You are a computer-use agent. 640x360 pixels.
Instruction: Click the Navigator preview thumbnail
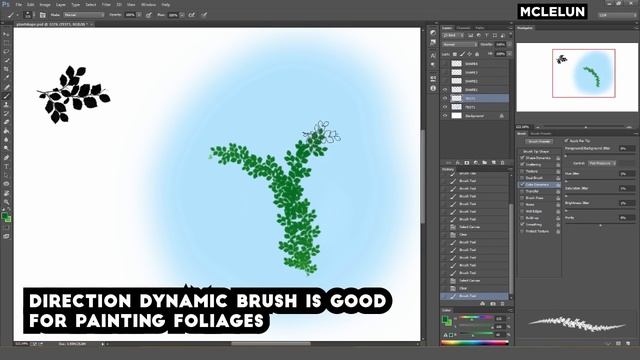577,77
